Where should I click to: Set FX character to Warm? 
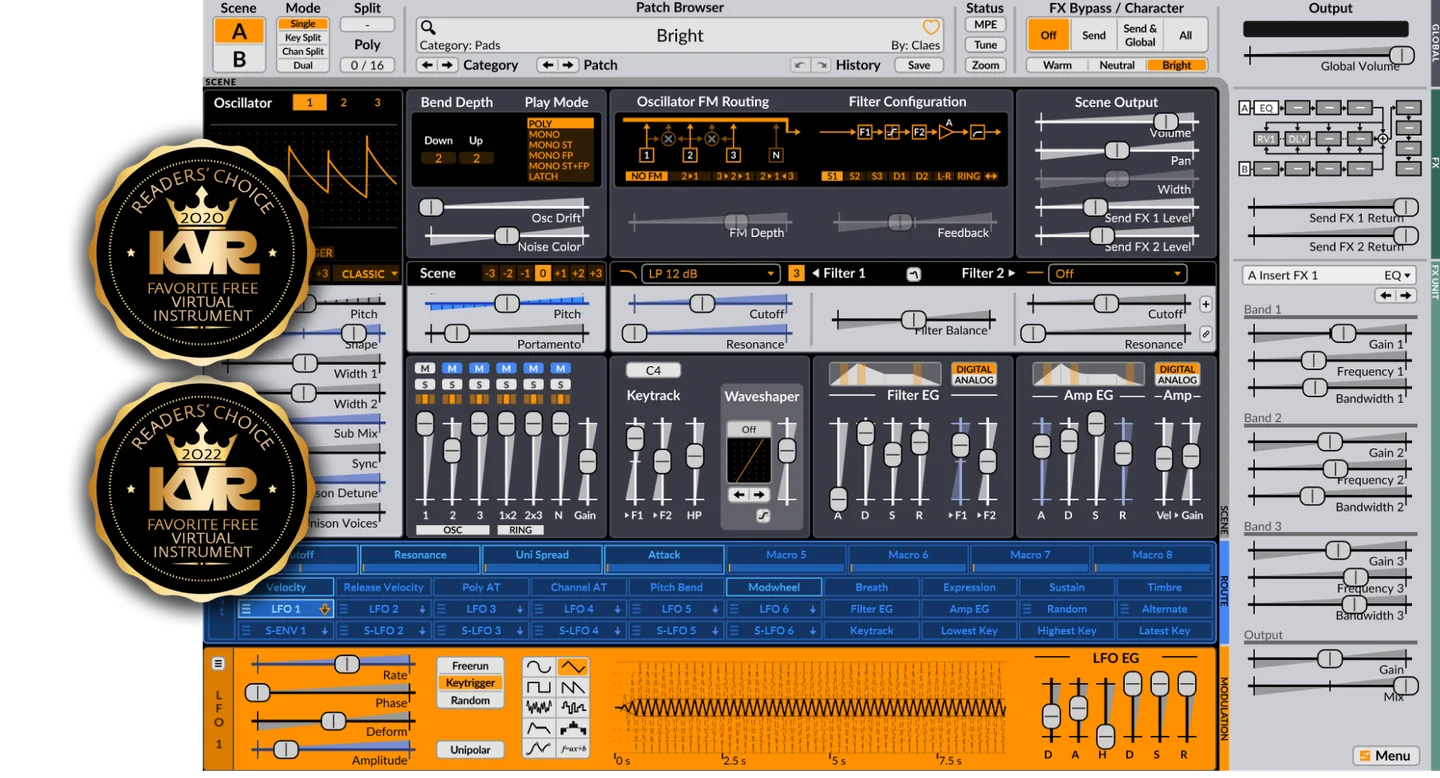1057,65
